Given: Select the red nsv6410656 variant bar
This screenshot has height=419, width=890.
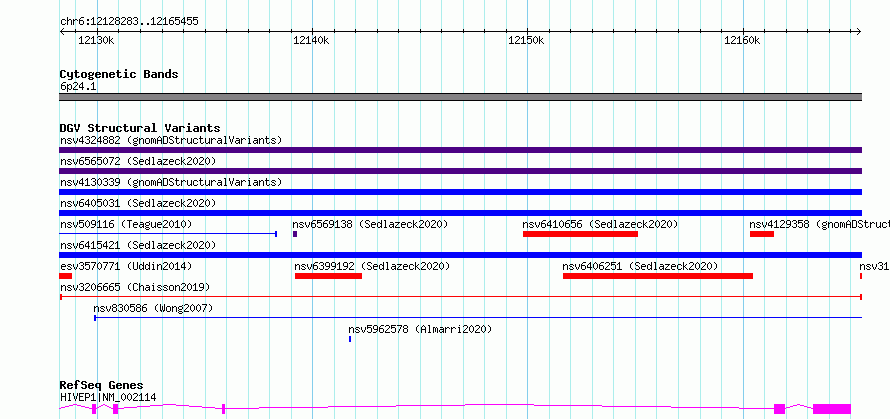Looking at the screenshot, I should click(x=580, y=234).
